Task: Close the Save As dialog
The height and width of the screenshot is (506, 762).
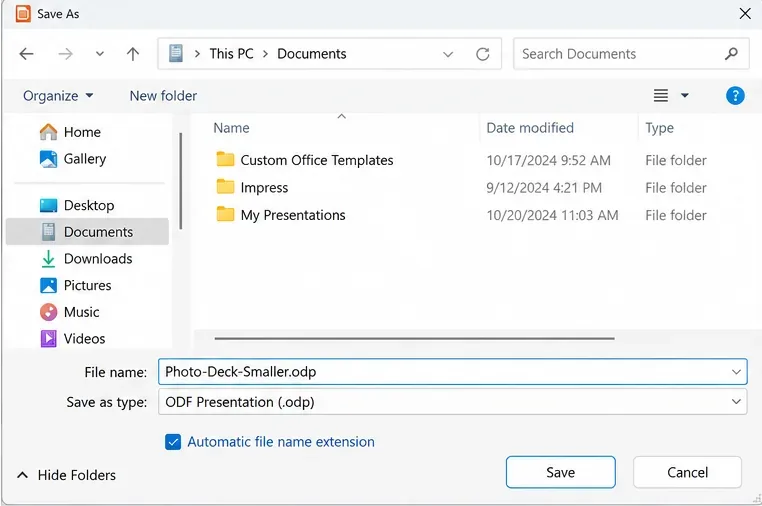Action: coord(745,14)
